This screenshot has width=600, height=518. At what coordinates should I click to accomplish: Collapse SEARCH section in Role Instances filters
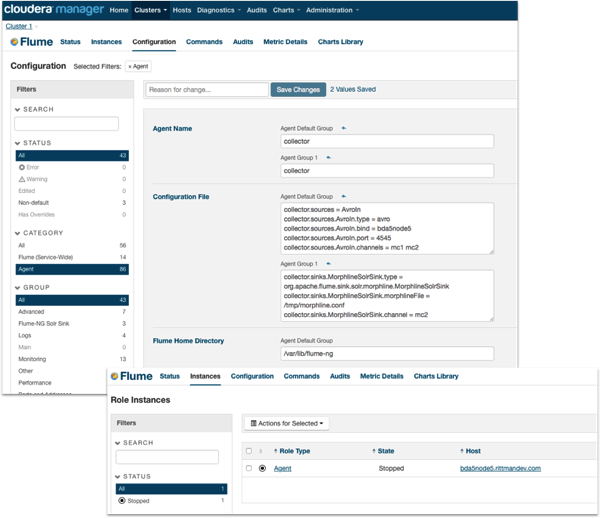pos(117,443)
